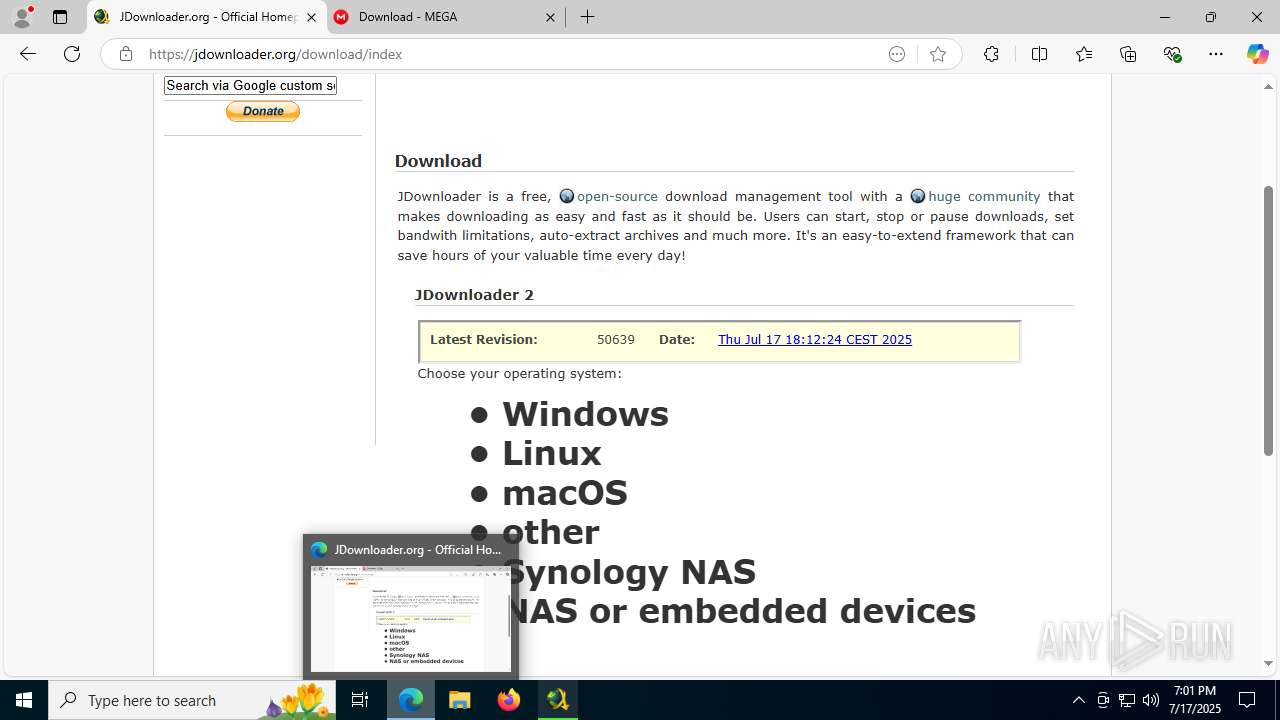Click the JDownloader 2 heading
Image resolution: width=1280 pixels, height=720 pixels.
474,294
